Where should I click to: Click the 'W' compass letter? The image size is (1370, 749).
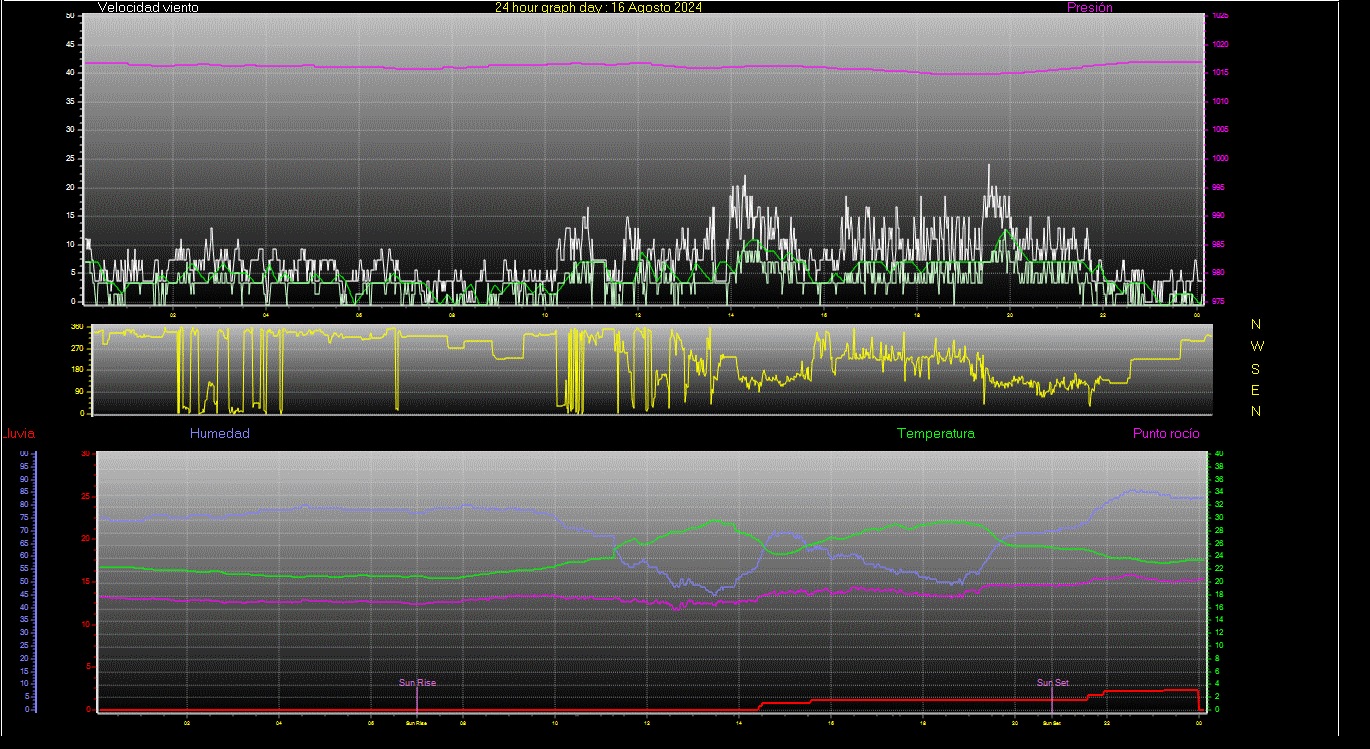(1257, 346)
